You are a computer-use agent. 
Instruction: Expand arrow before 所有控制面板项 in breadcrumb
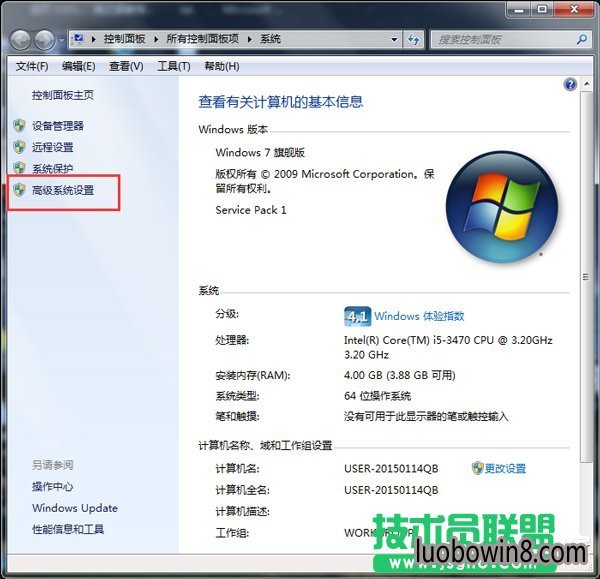coord(156,39)
